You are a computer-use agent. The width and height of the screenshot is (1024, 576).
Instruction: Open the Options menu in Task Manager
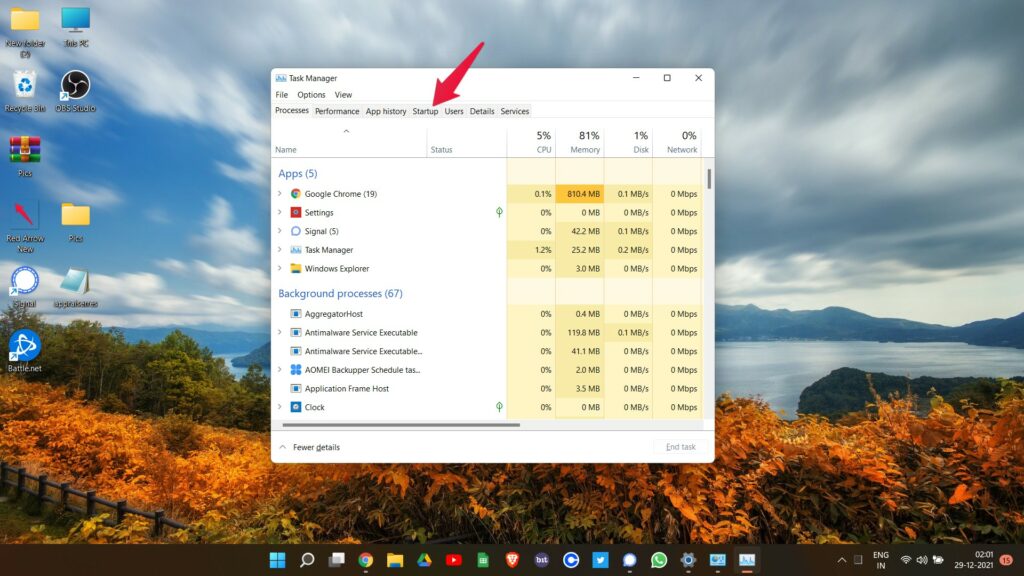point(311,94)
